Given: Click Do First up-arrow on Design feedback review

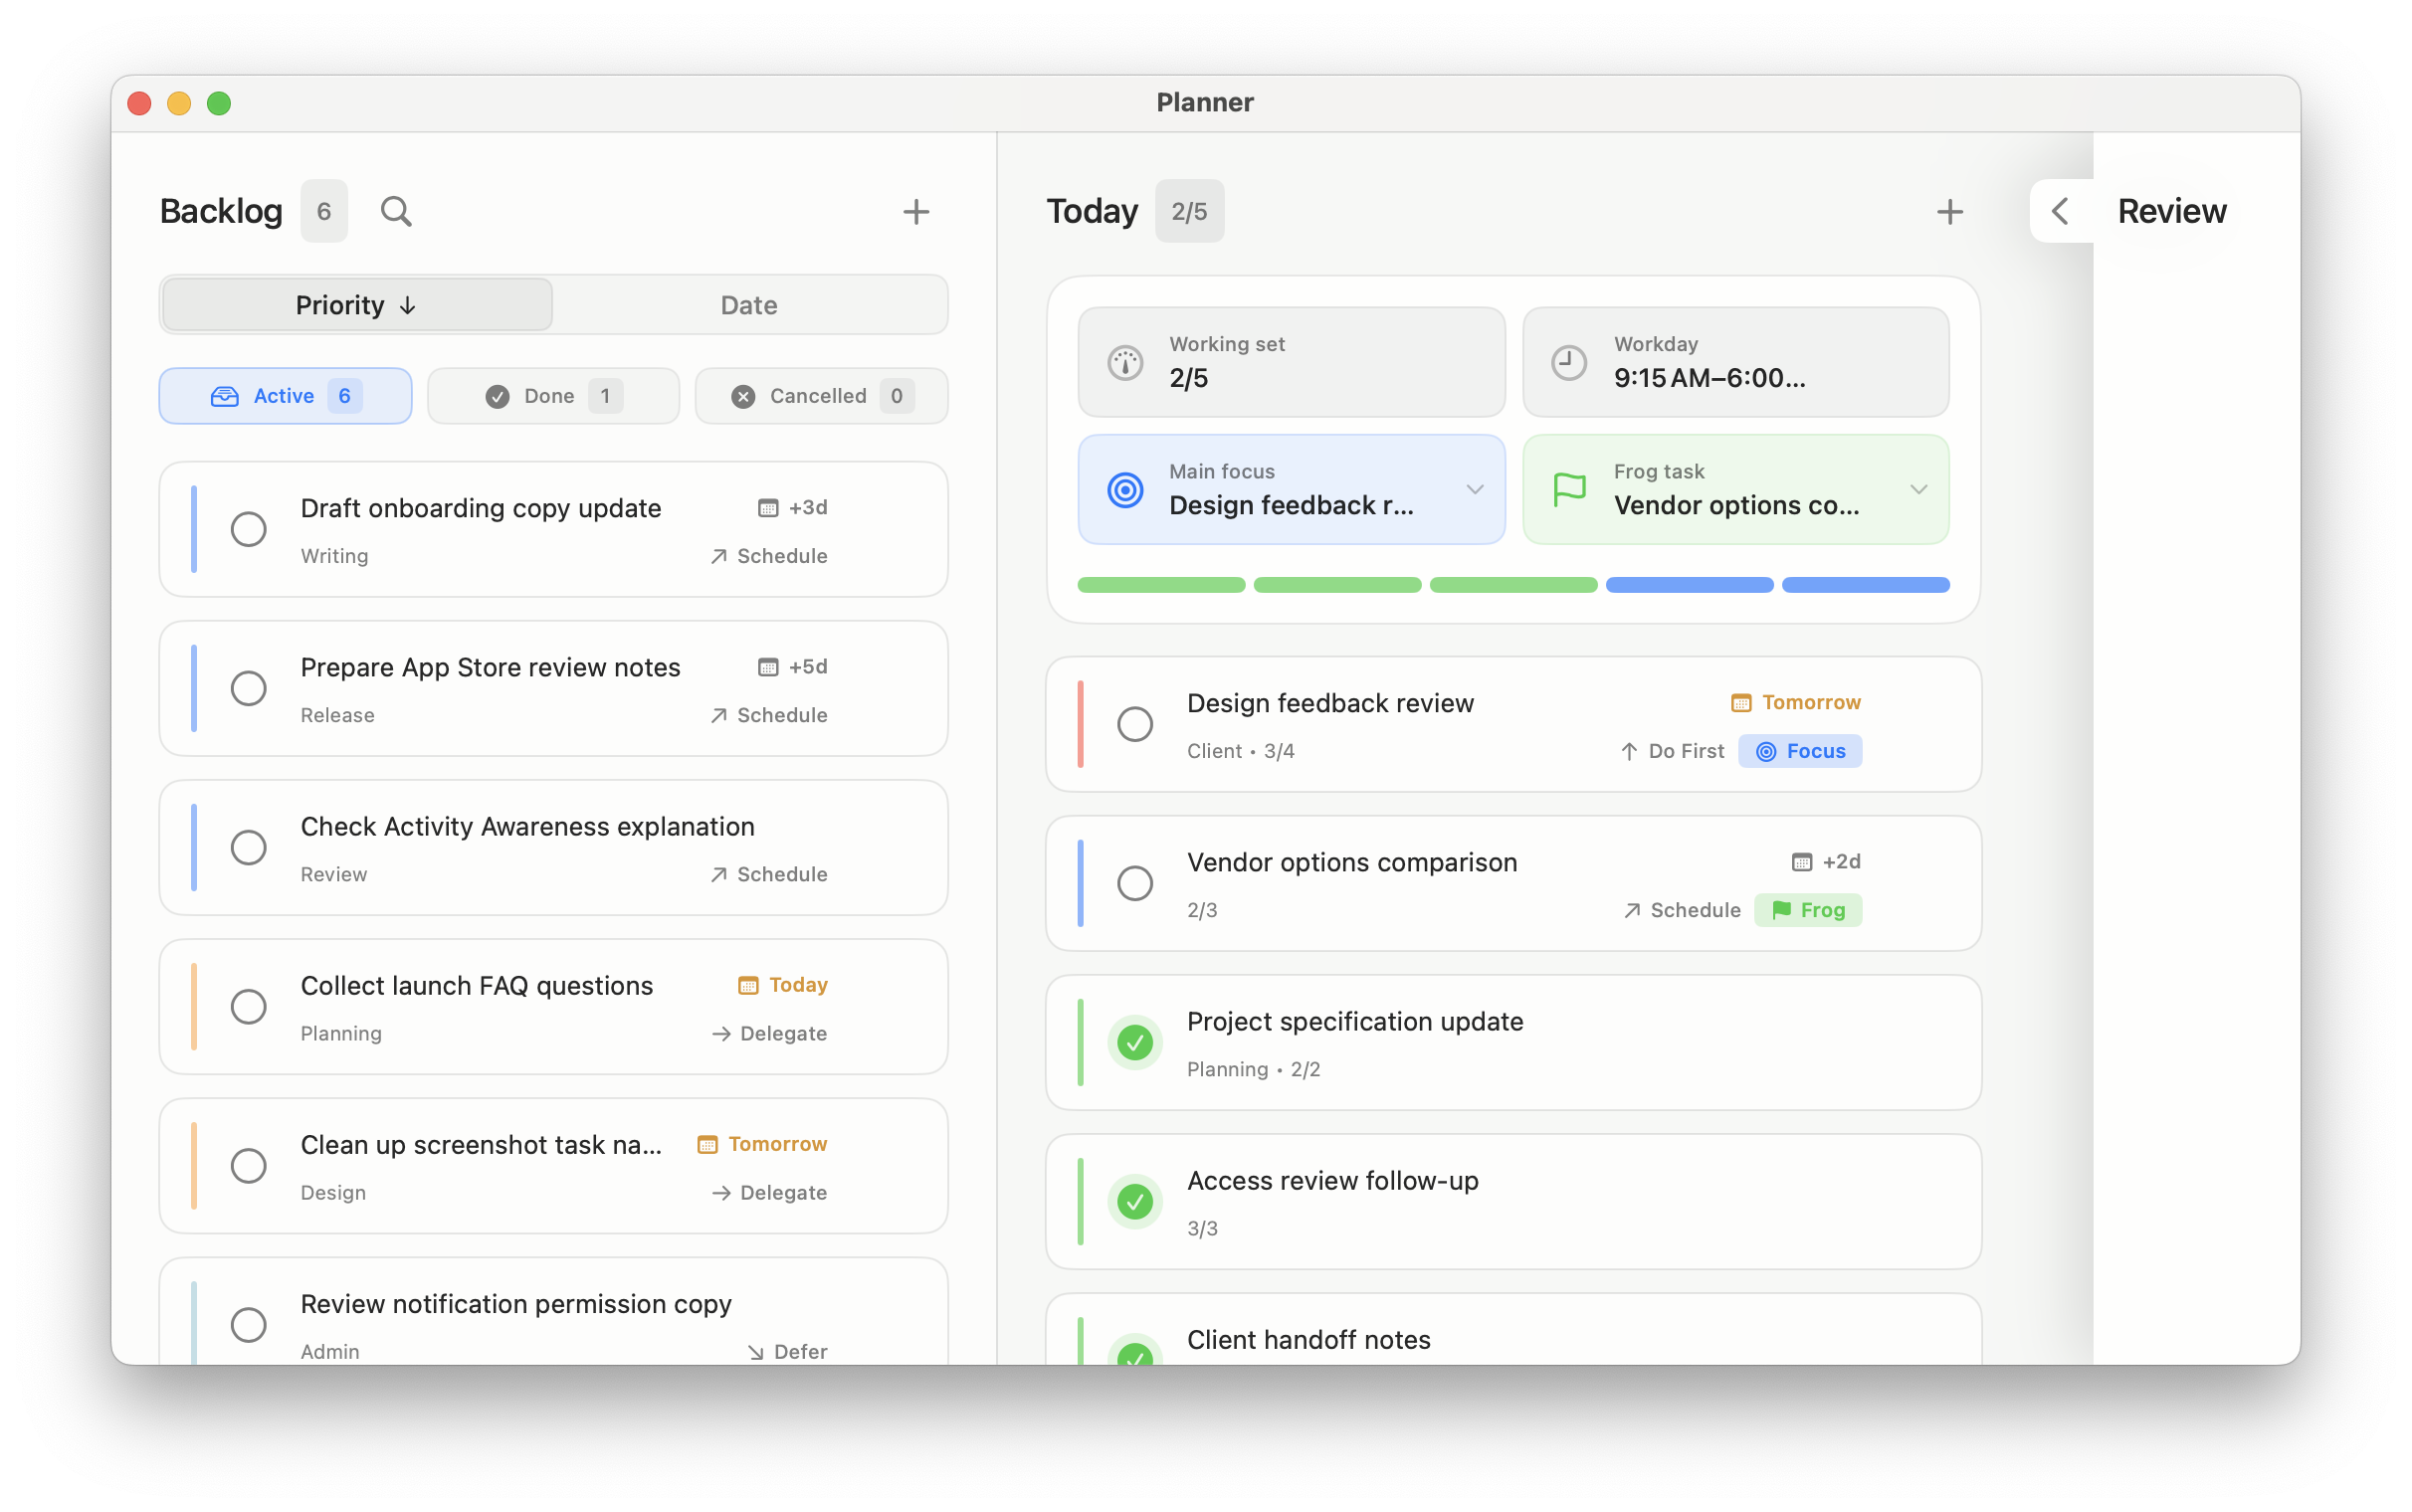Looking at the screenshot, I should pos(1629,751).
